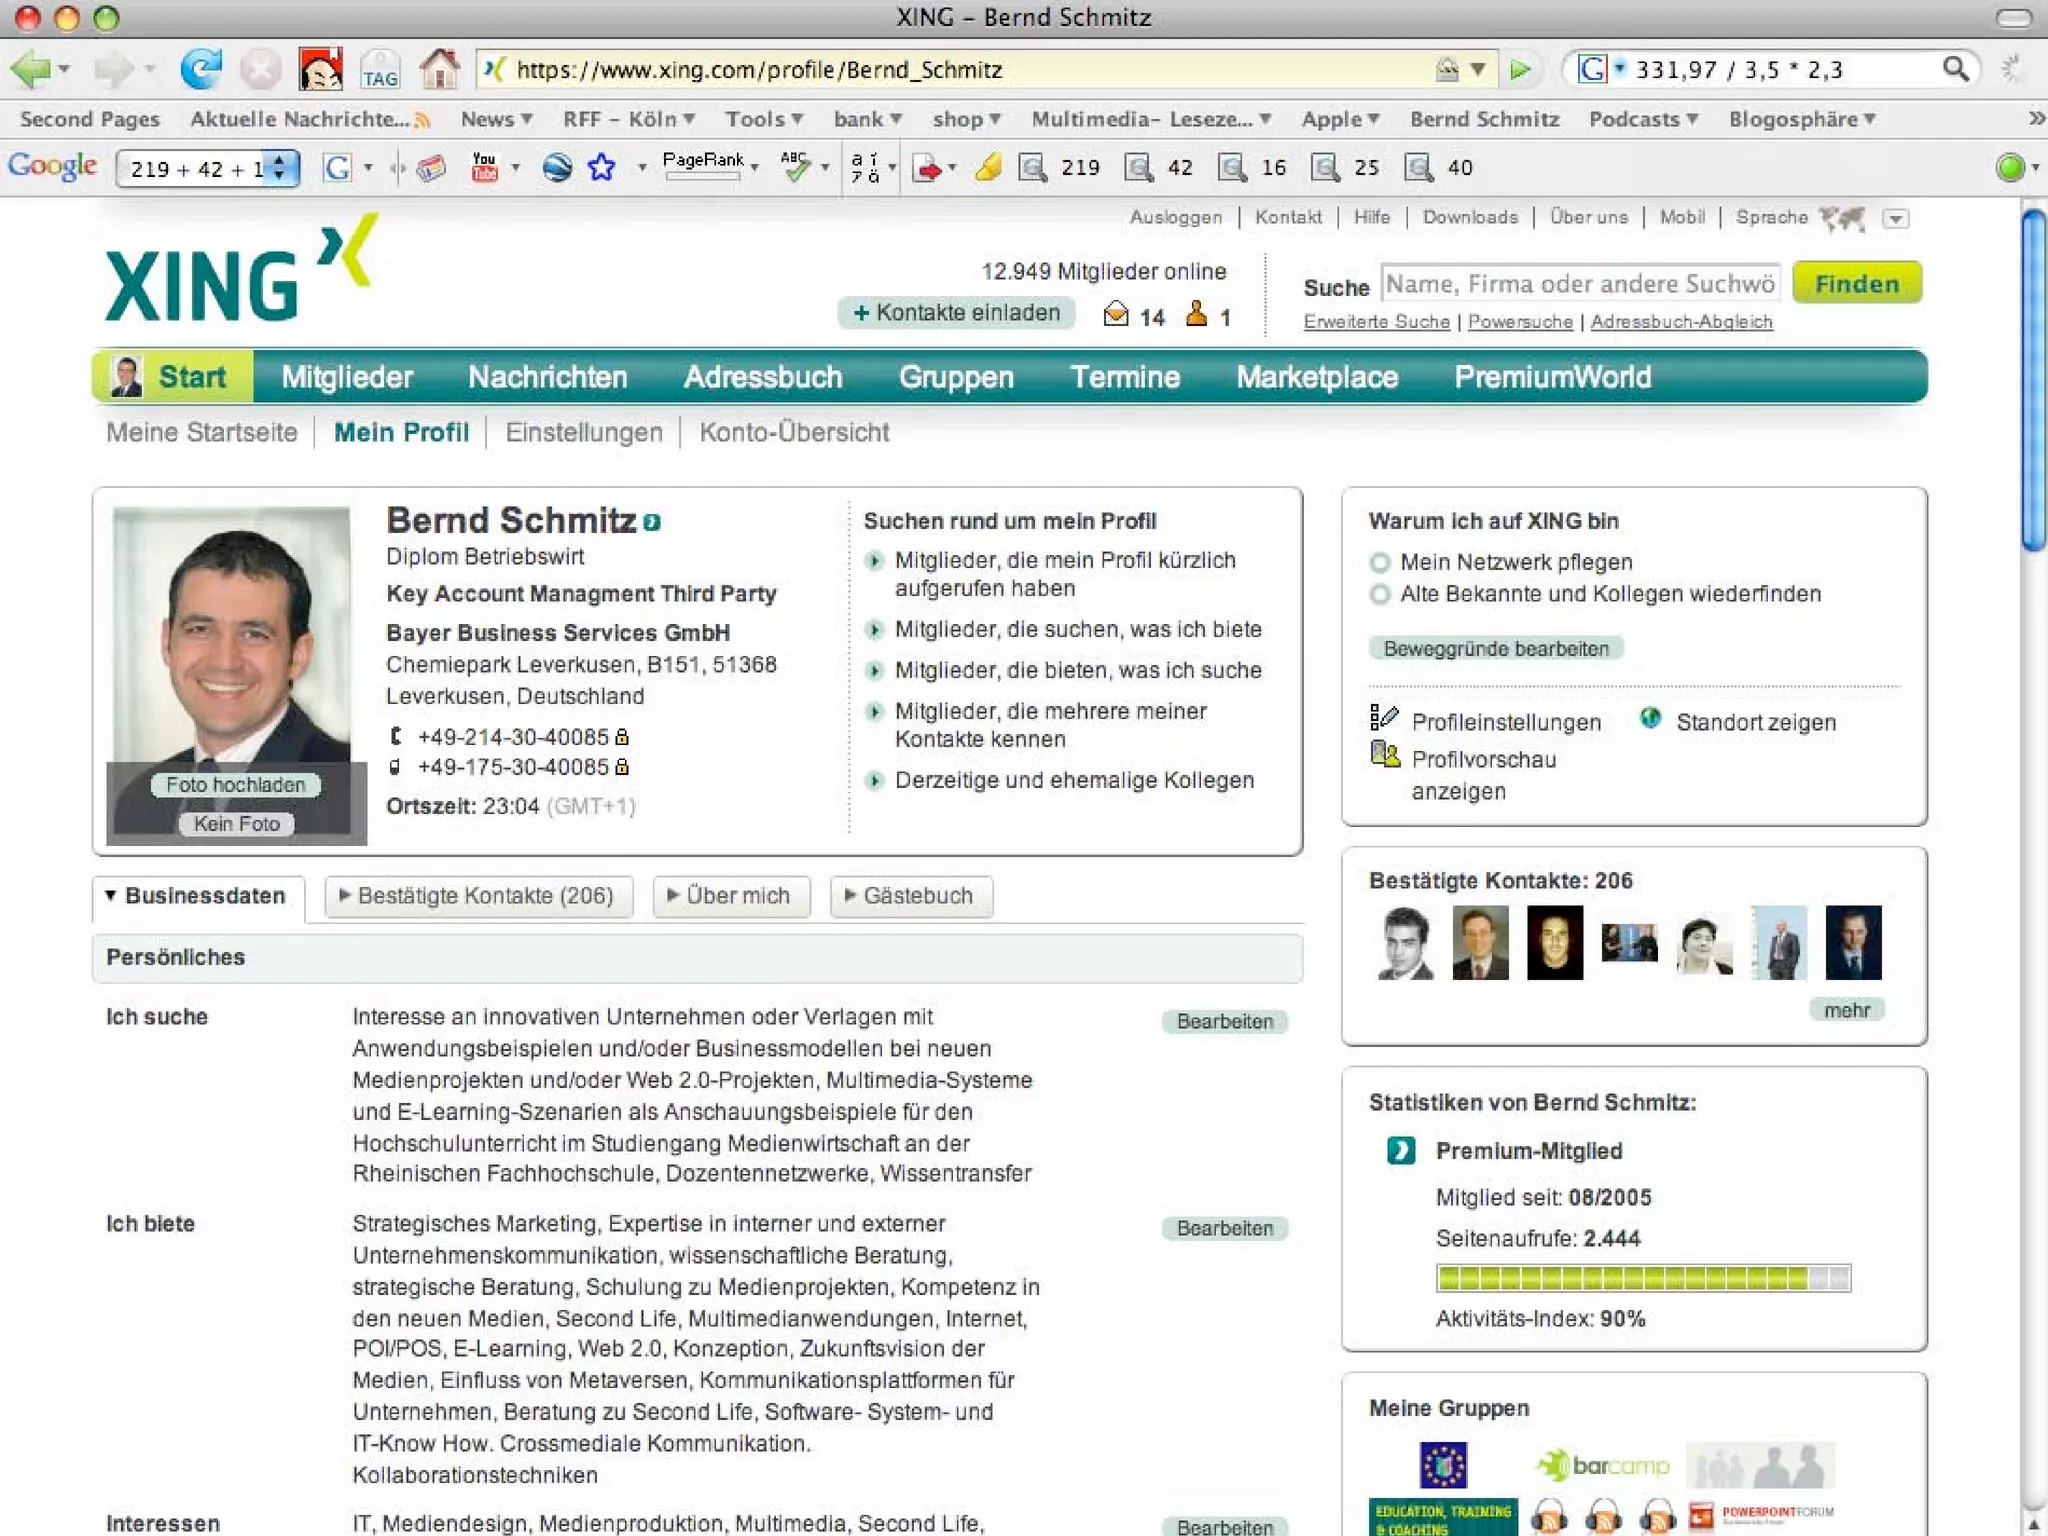Click the contact requests person icon
The width and height of the screenshot is (2048, 1536).
point(1196,315)
